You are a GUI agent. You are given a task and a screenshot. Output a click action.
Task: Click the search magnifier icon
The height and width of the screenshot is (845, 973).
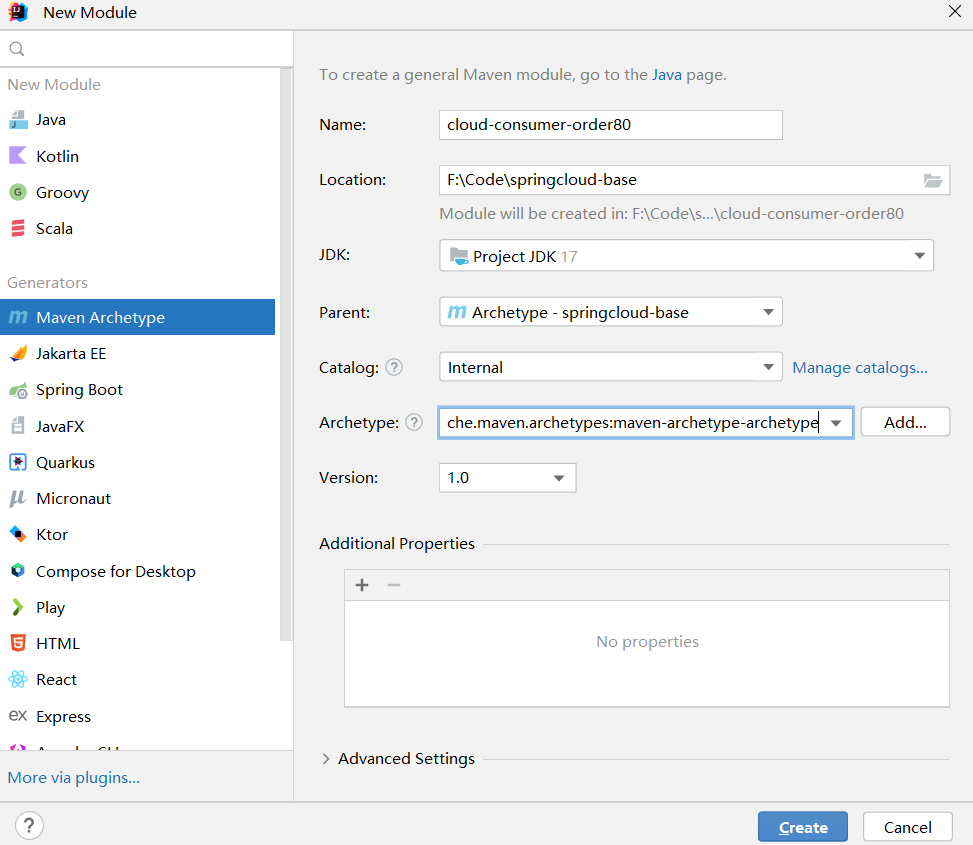point(17,48)
